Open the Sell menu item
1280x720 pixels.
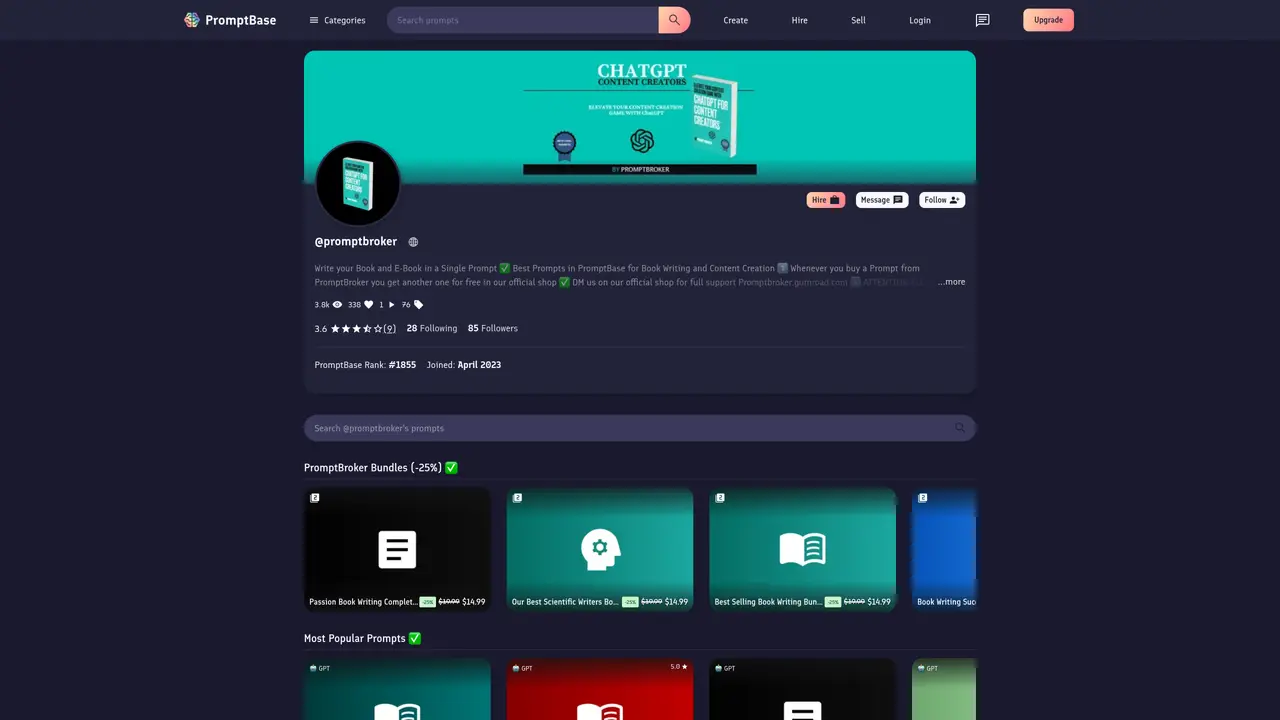(858, 20)
